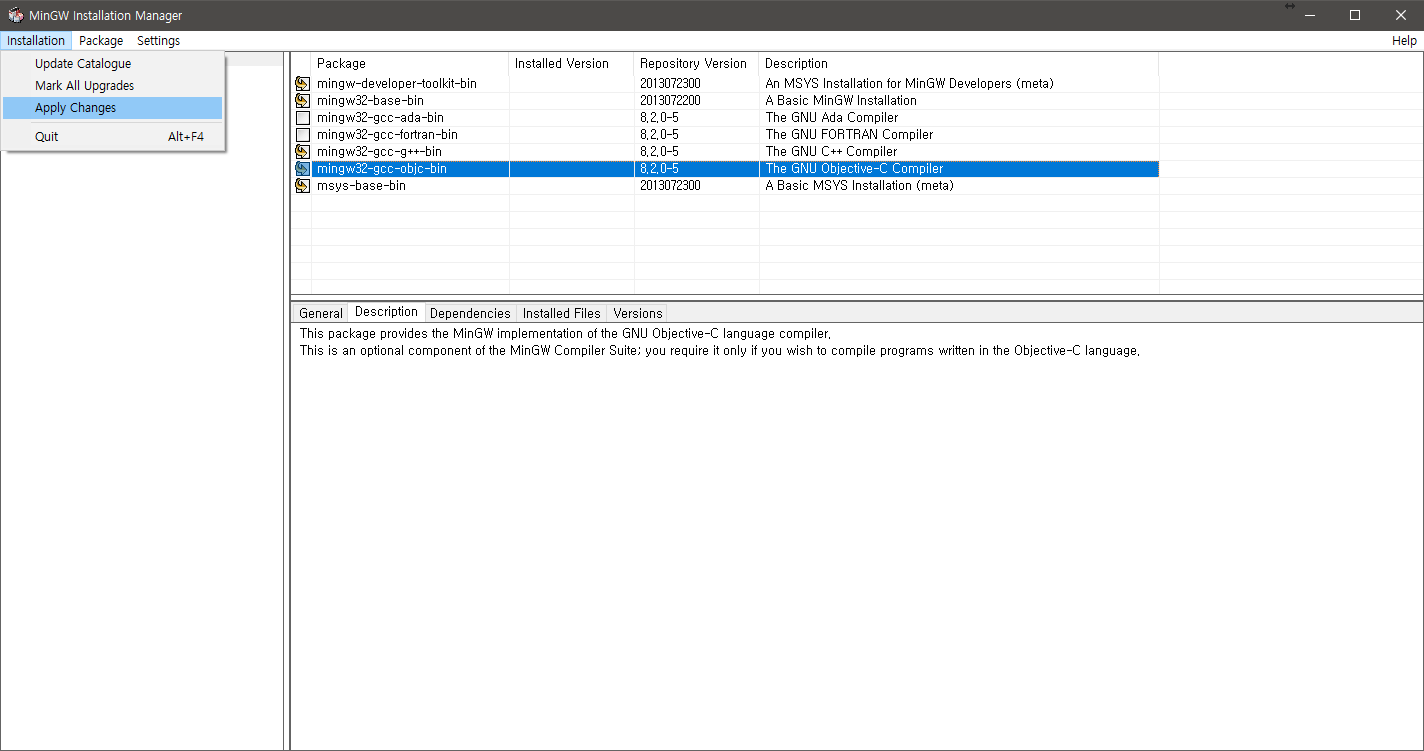Viewport: 1424px width, 751px height.
Task: Select the mingw32-gcc-ada-bin package name
Action: coord(380,118)
